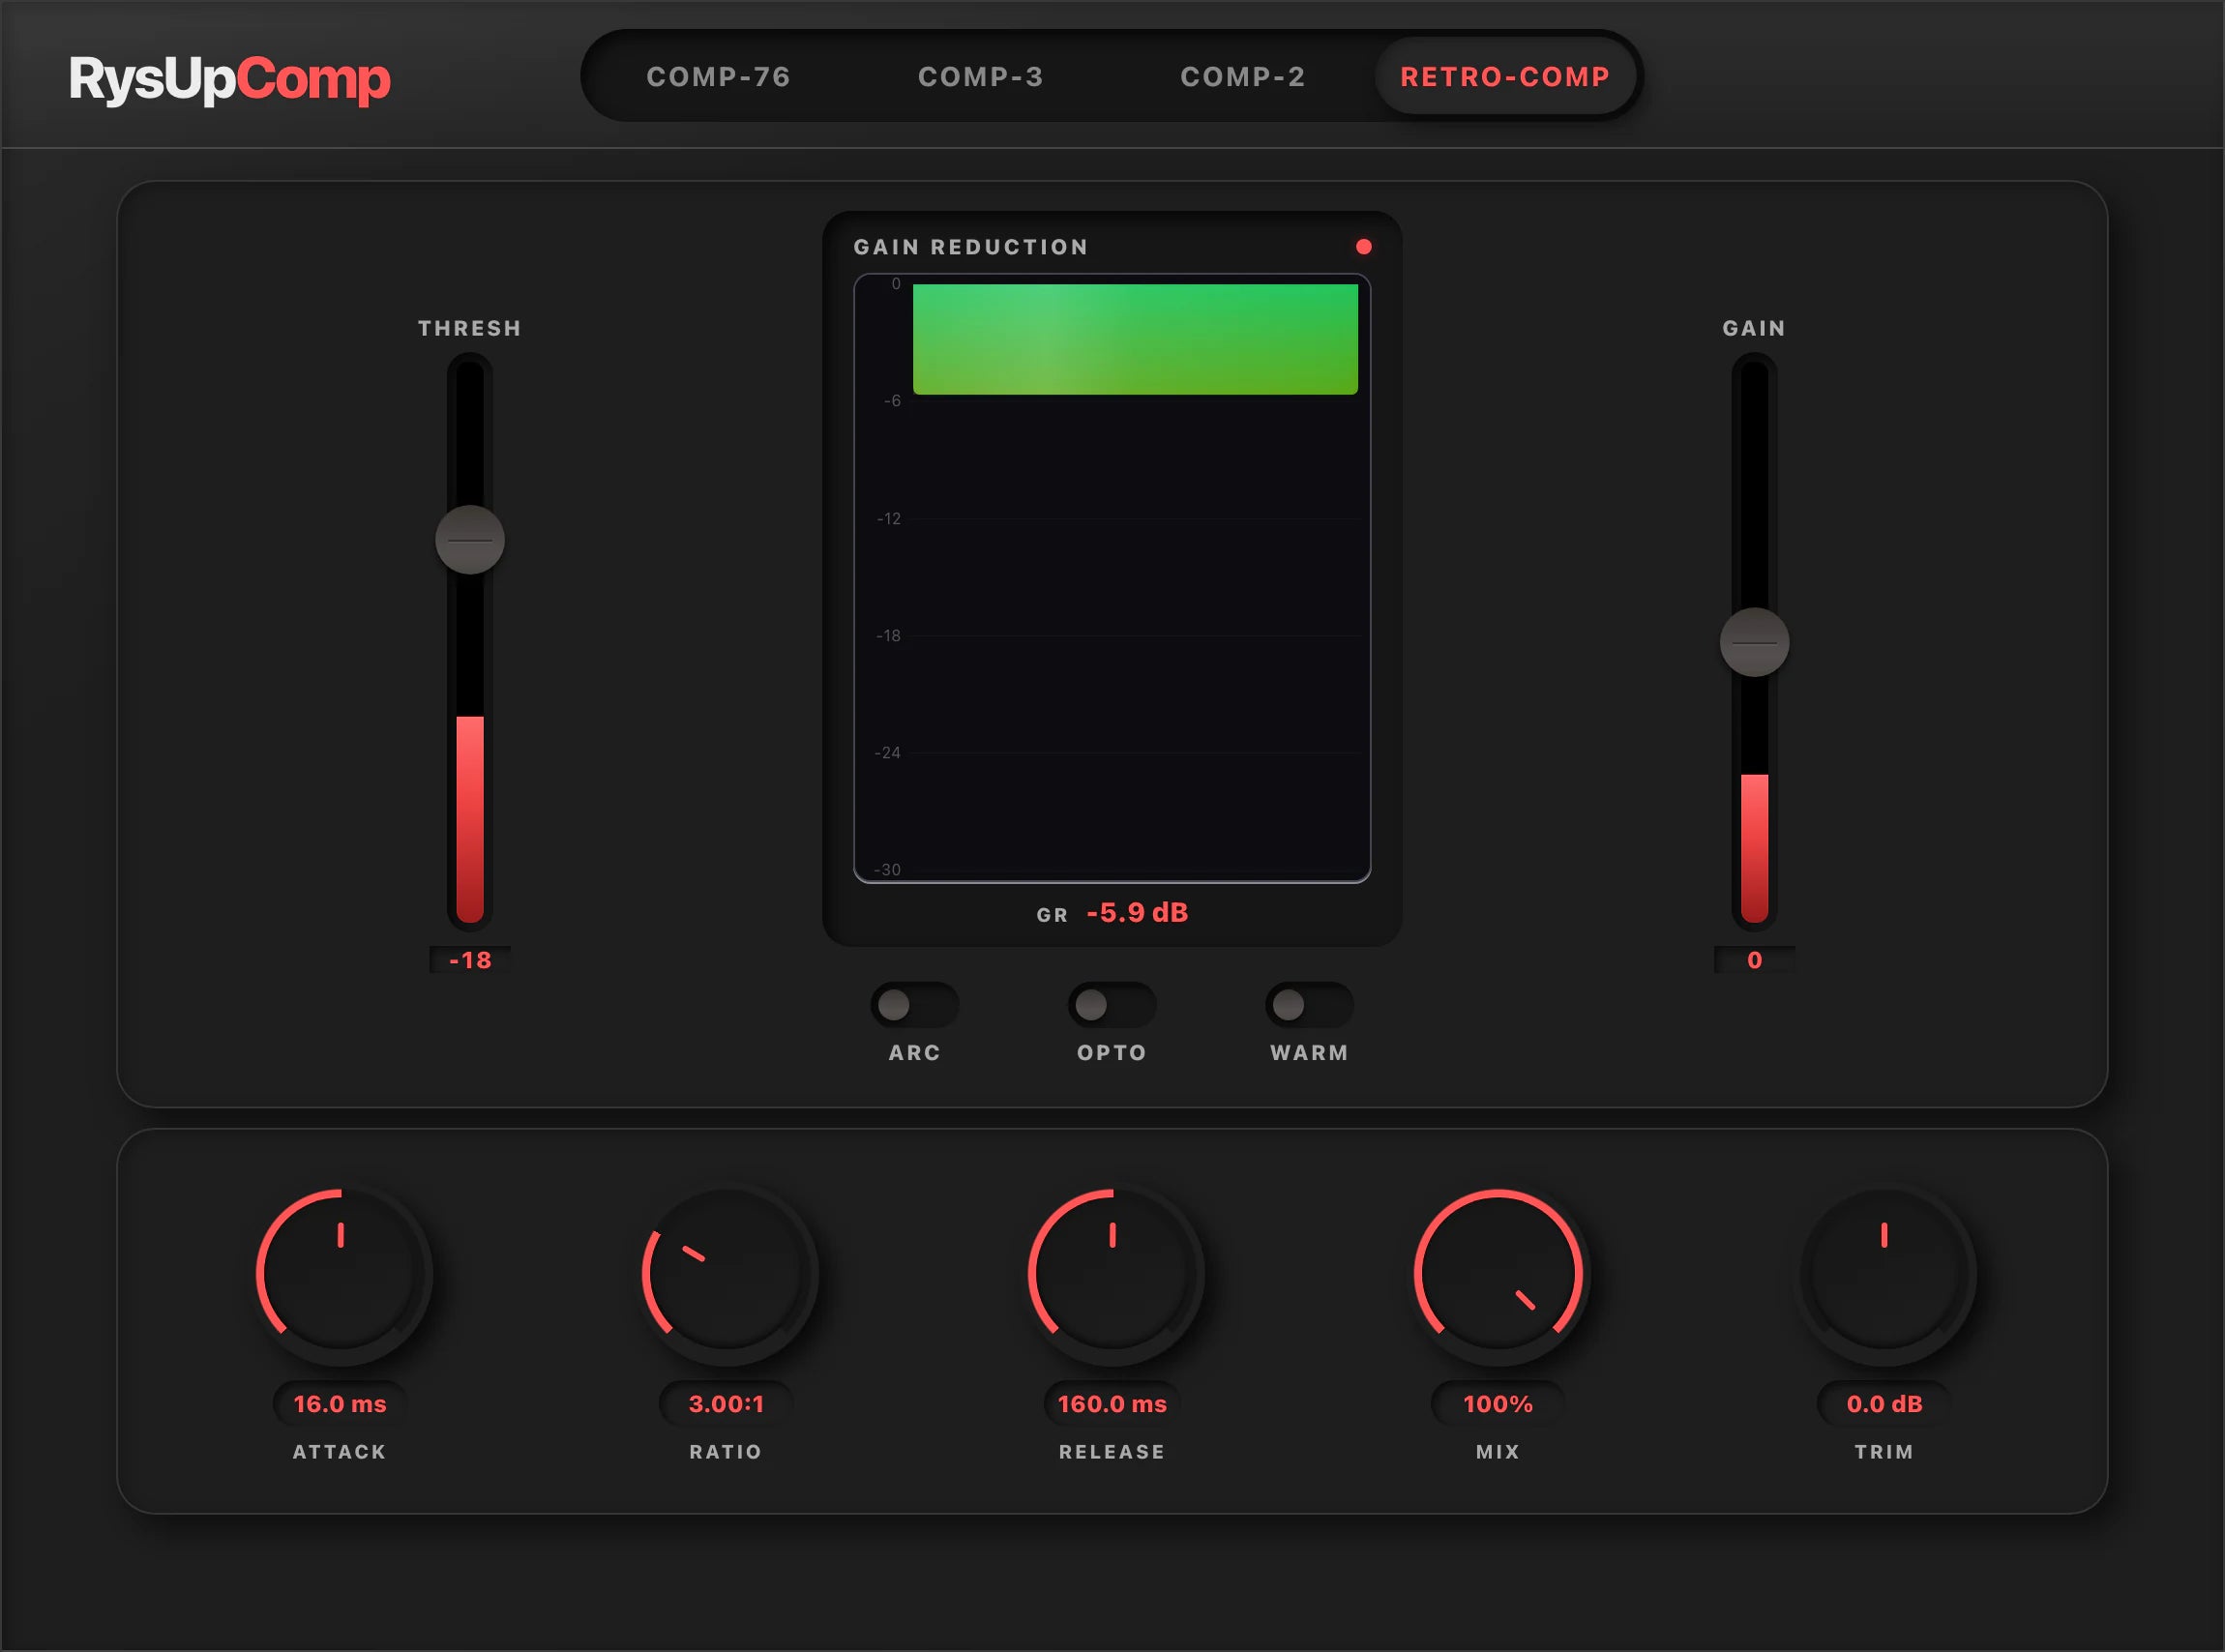2225x1652 pixels.
Task: Click the THRESH slider handle
Action: coord(470,540)
